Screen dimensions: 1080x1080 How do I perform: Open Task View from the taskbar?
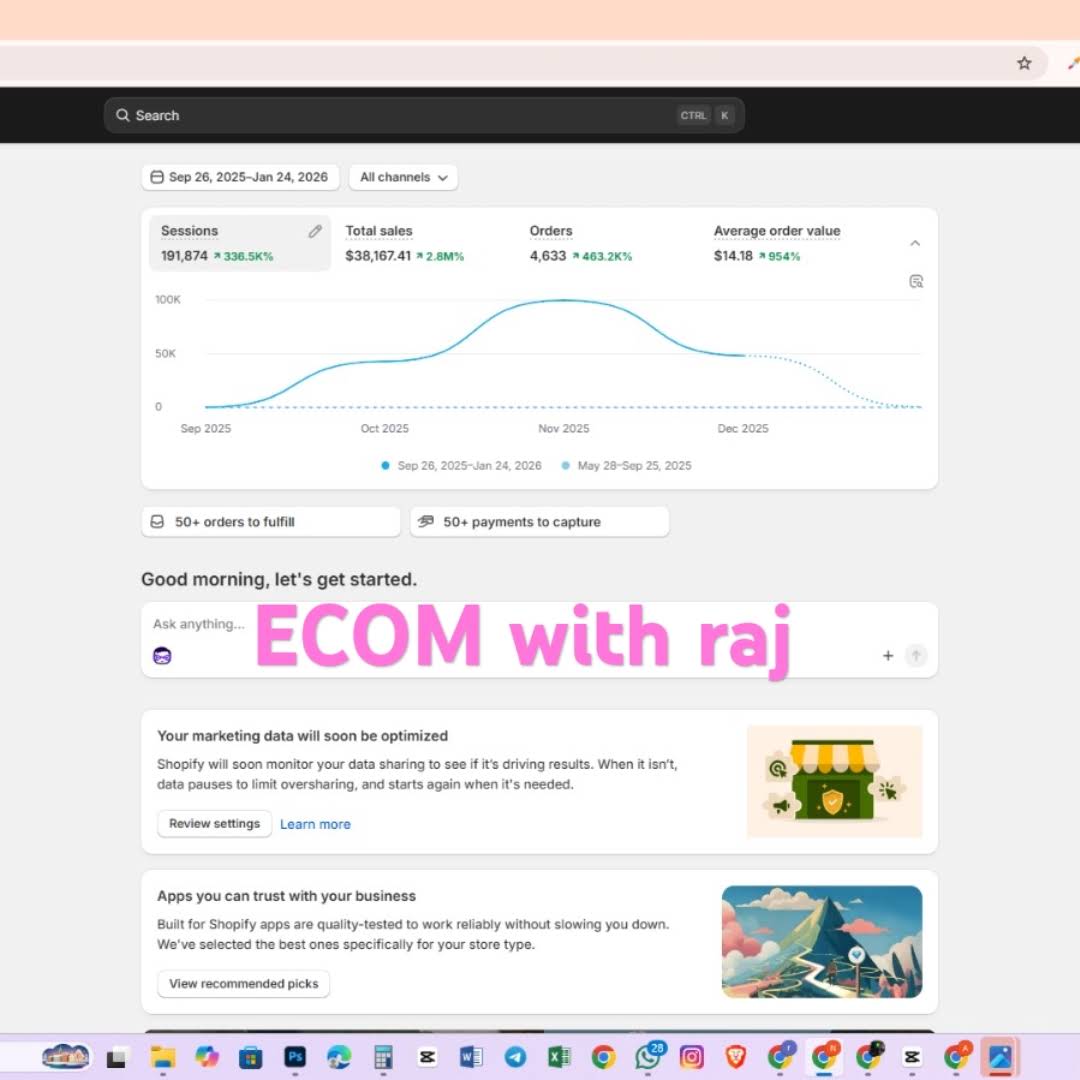pos(116,1057)
